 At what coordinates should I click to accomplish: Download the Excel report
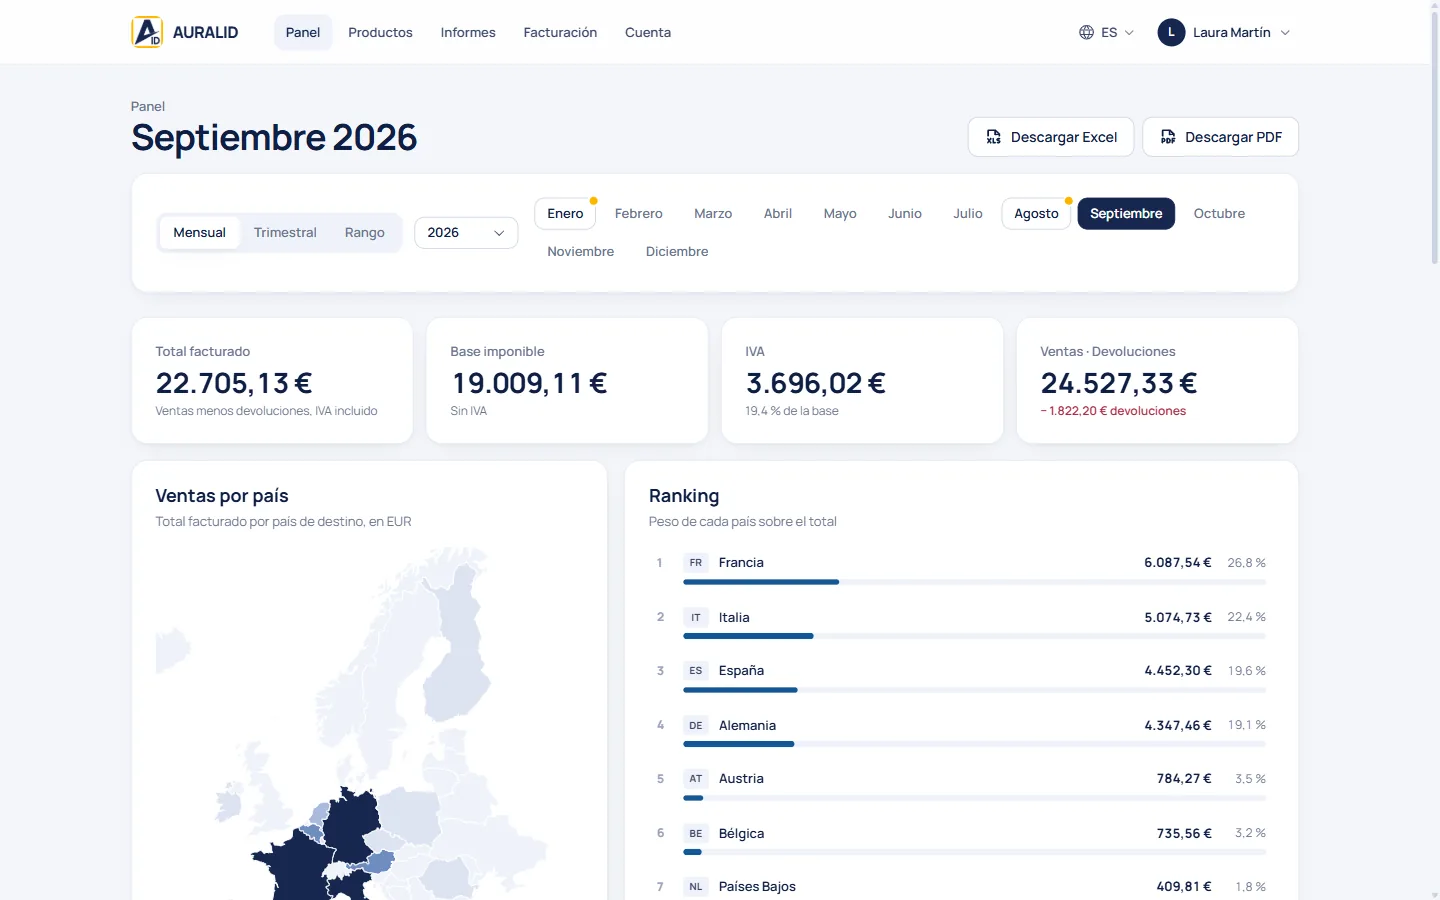click(x=1051, y=137)
